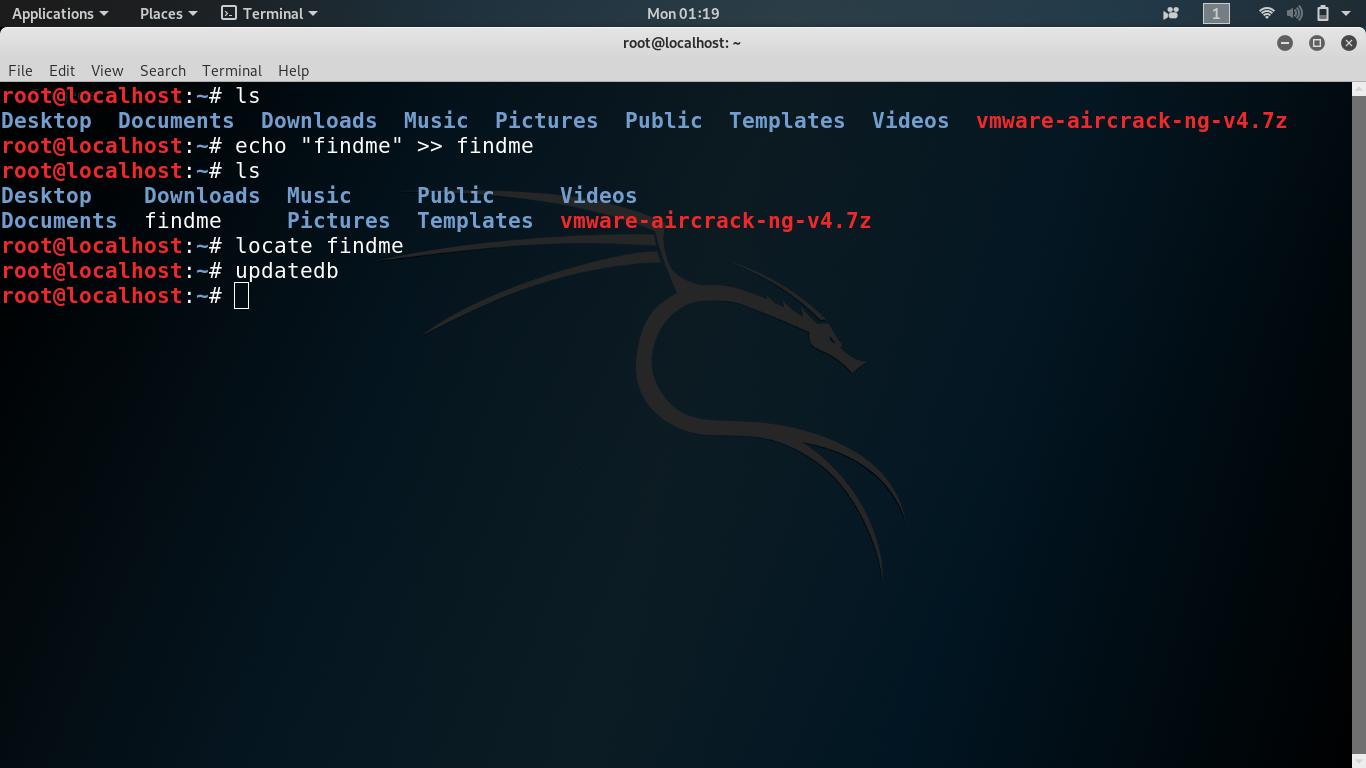The width and height of the screenshot is (1366, 768).
Task: Open the clock showing Mon 01:19
Action: [x=683, y=13]
